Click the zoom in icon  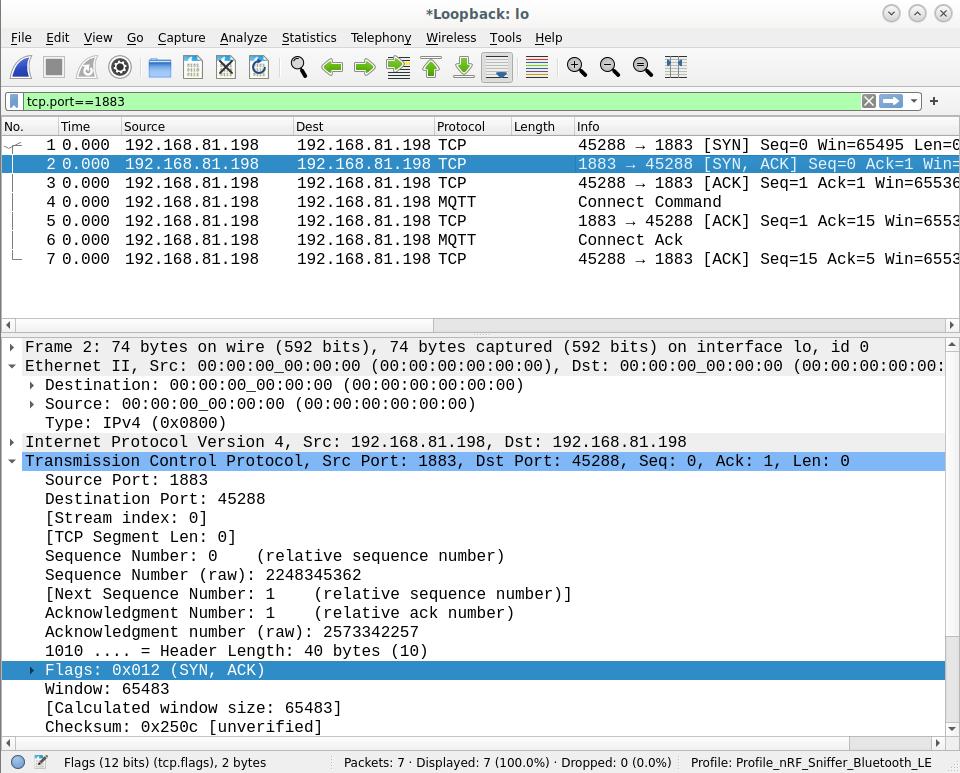click(x=576, y=67)
